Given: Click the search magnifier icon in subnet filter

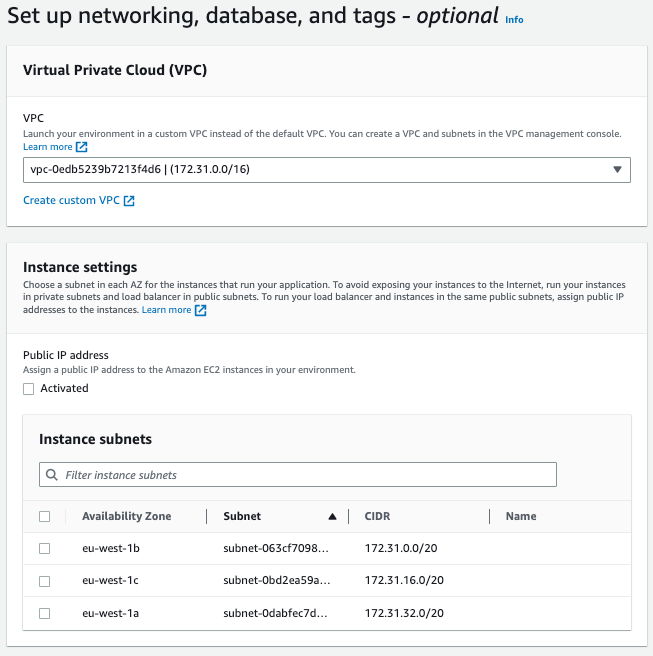Looking at the screenshot, I should (x=51, y=475).
